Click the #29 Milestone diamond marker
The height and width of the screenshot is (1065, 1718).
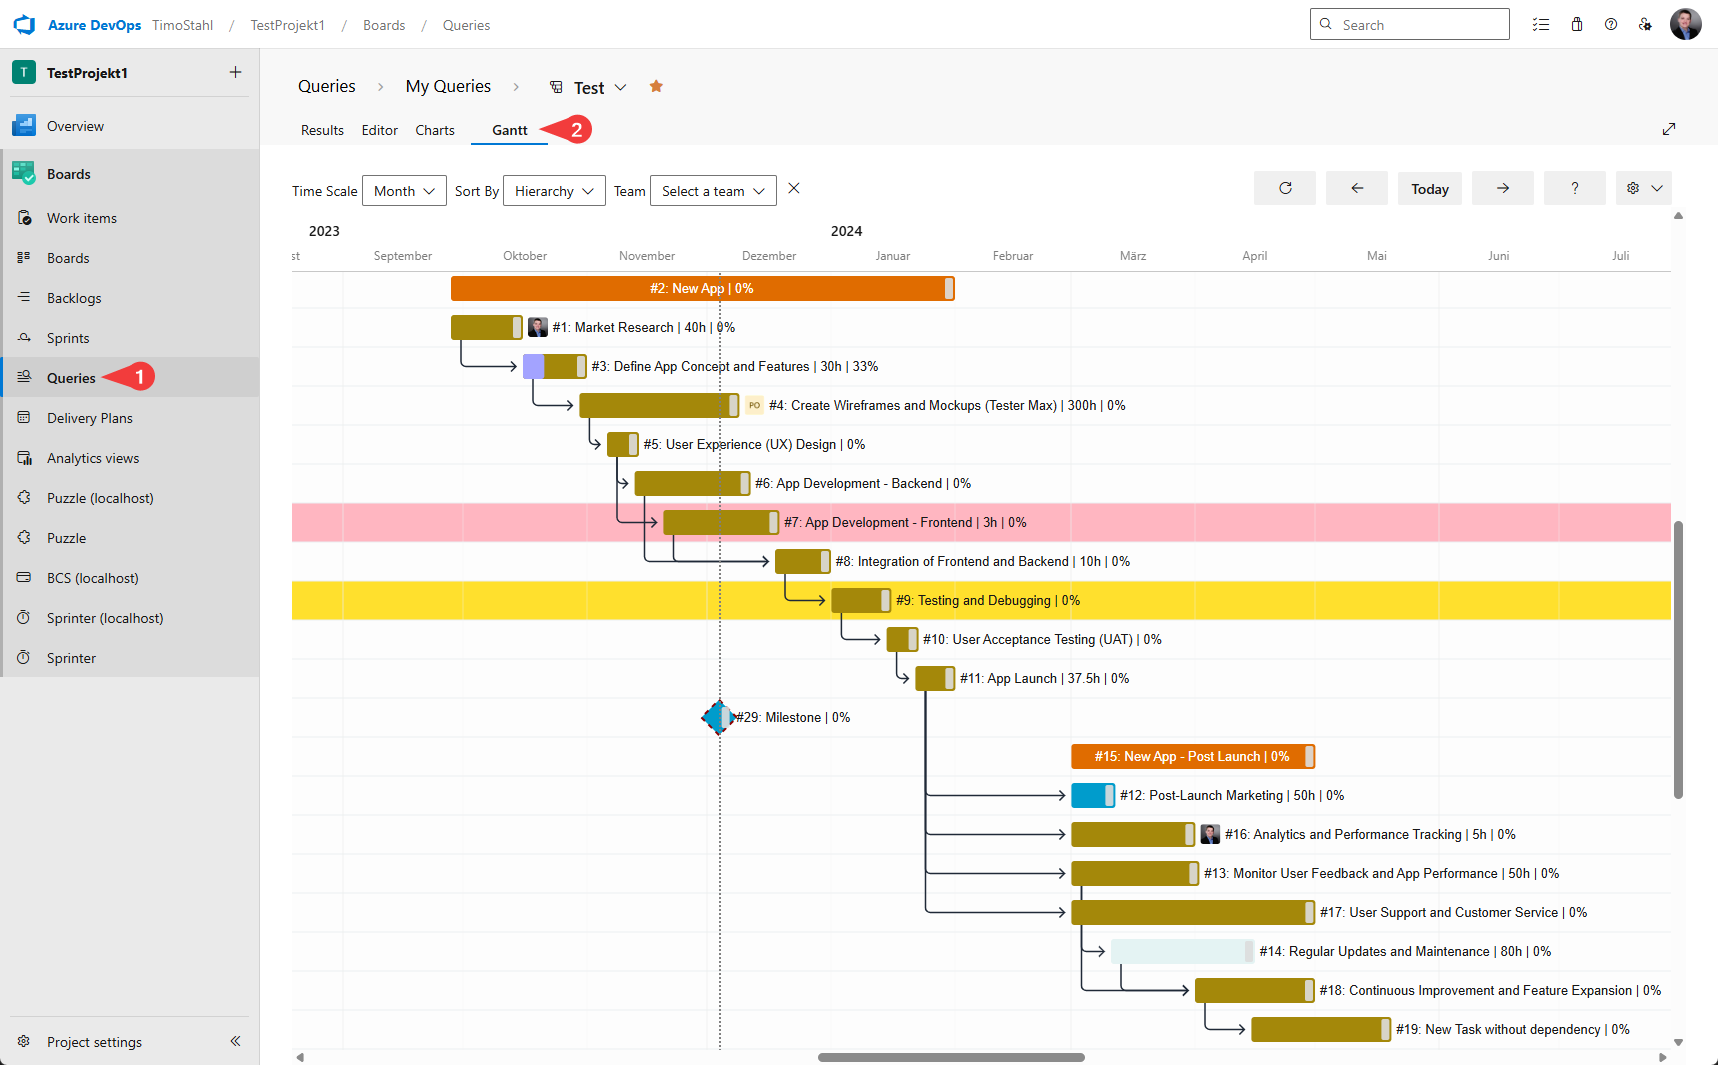[715, 717]
